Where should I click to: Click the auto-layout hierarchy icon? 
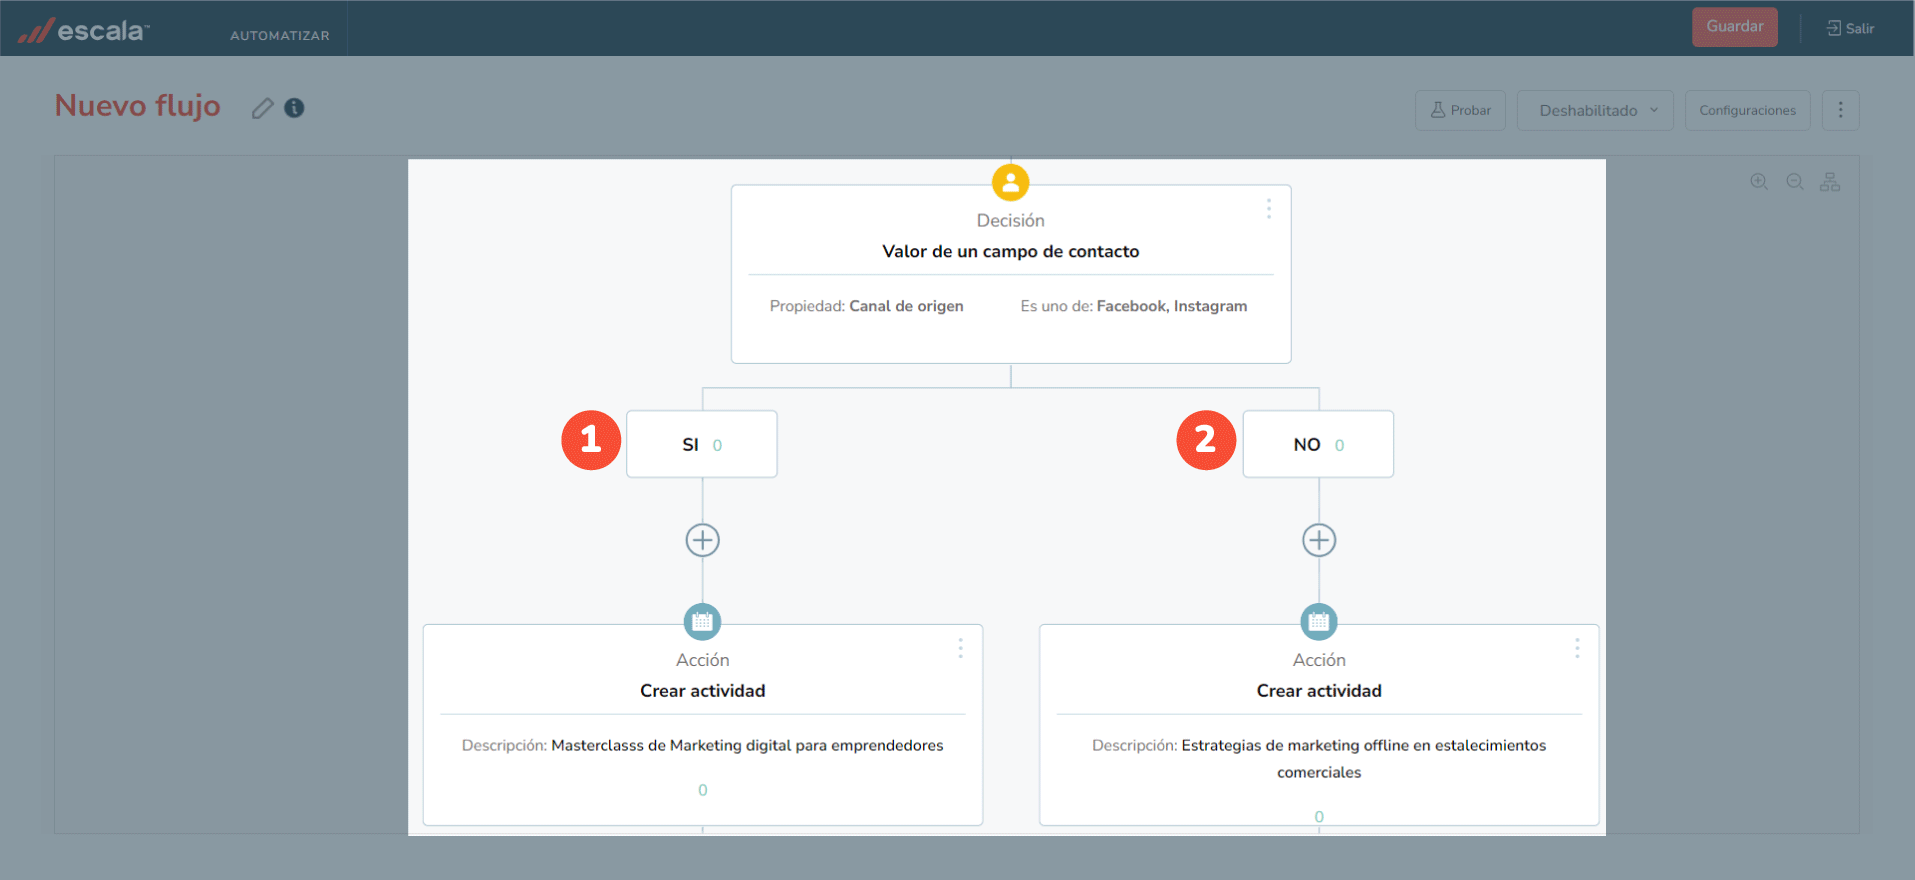[1830, 182]
